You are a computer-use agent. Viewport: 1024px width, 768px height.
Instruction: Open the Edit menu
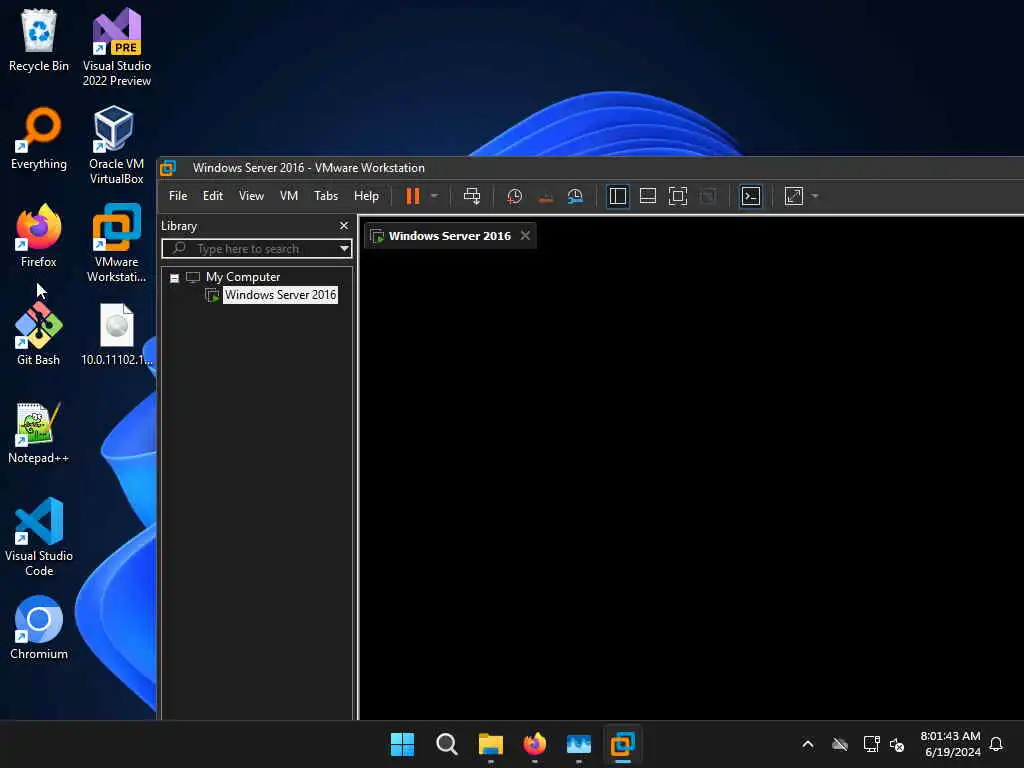[213, 196]
